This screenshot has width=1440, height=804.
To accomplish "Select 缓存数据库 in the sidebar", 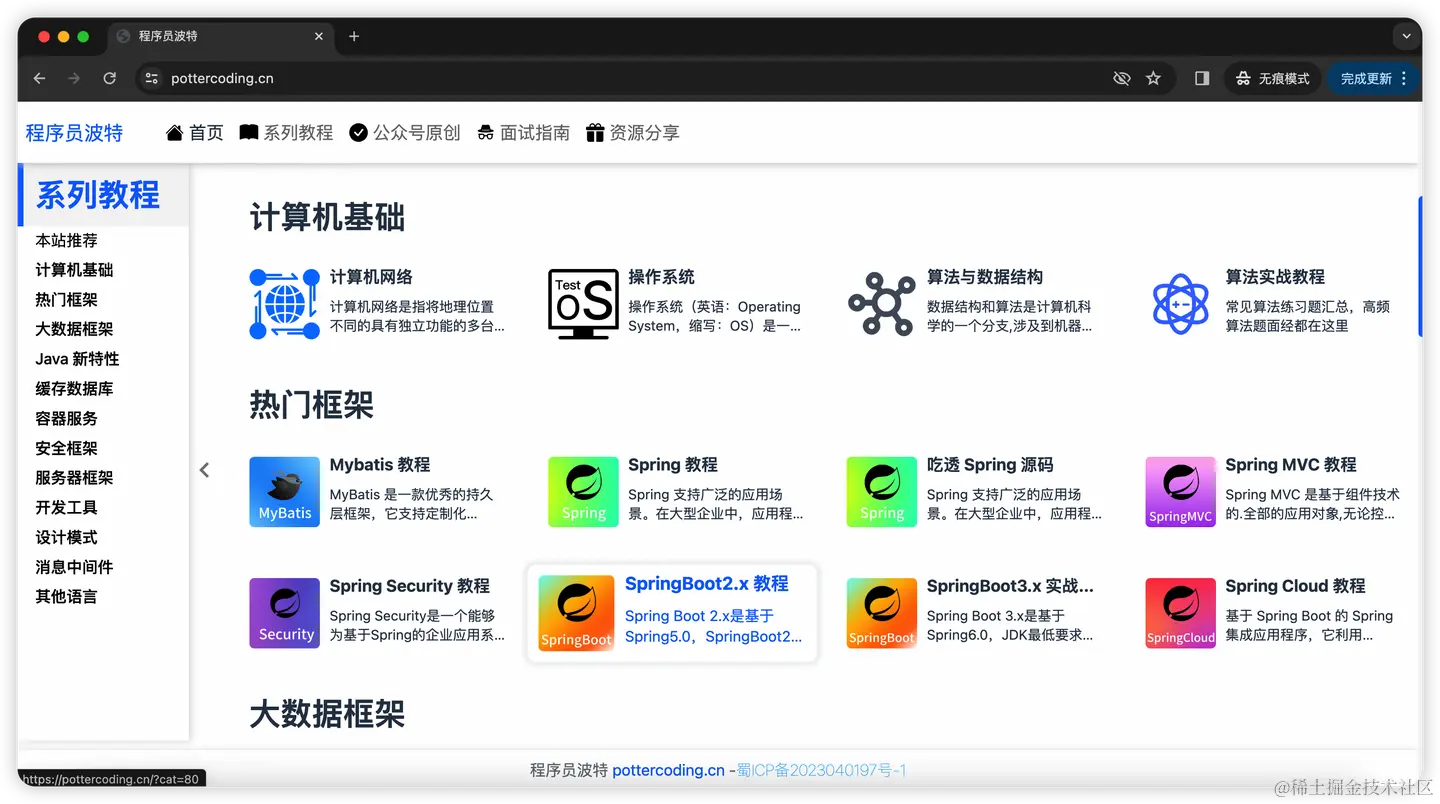I will point(74,388).
